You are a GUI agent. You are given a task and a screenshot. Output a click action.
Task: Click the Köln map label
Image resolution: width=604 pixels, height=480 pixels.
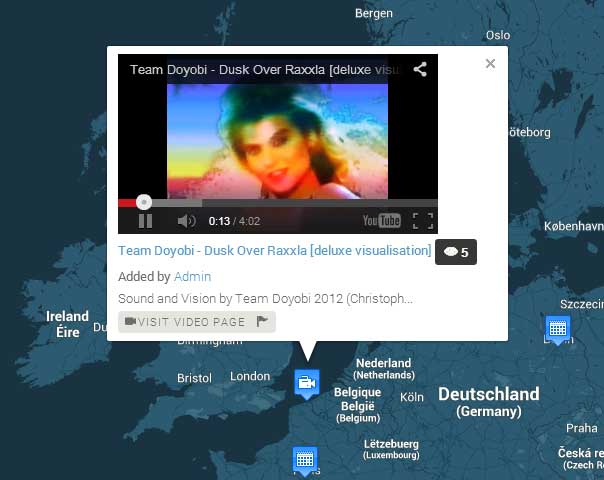[x=412, y=397]
